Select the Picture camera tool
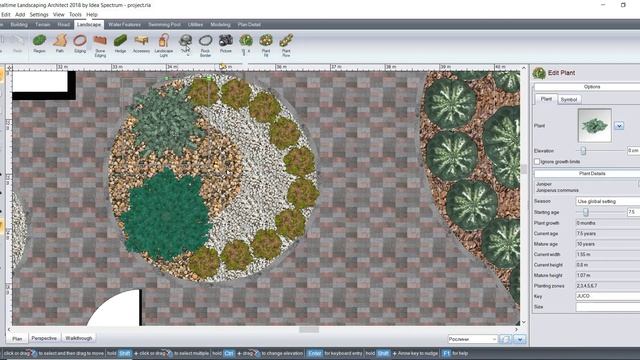This screenshot has height=360, width=640. coord(226,44)
